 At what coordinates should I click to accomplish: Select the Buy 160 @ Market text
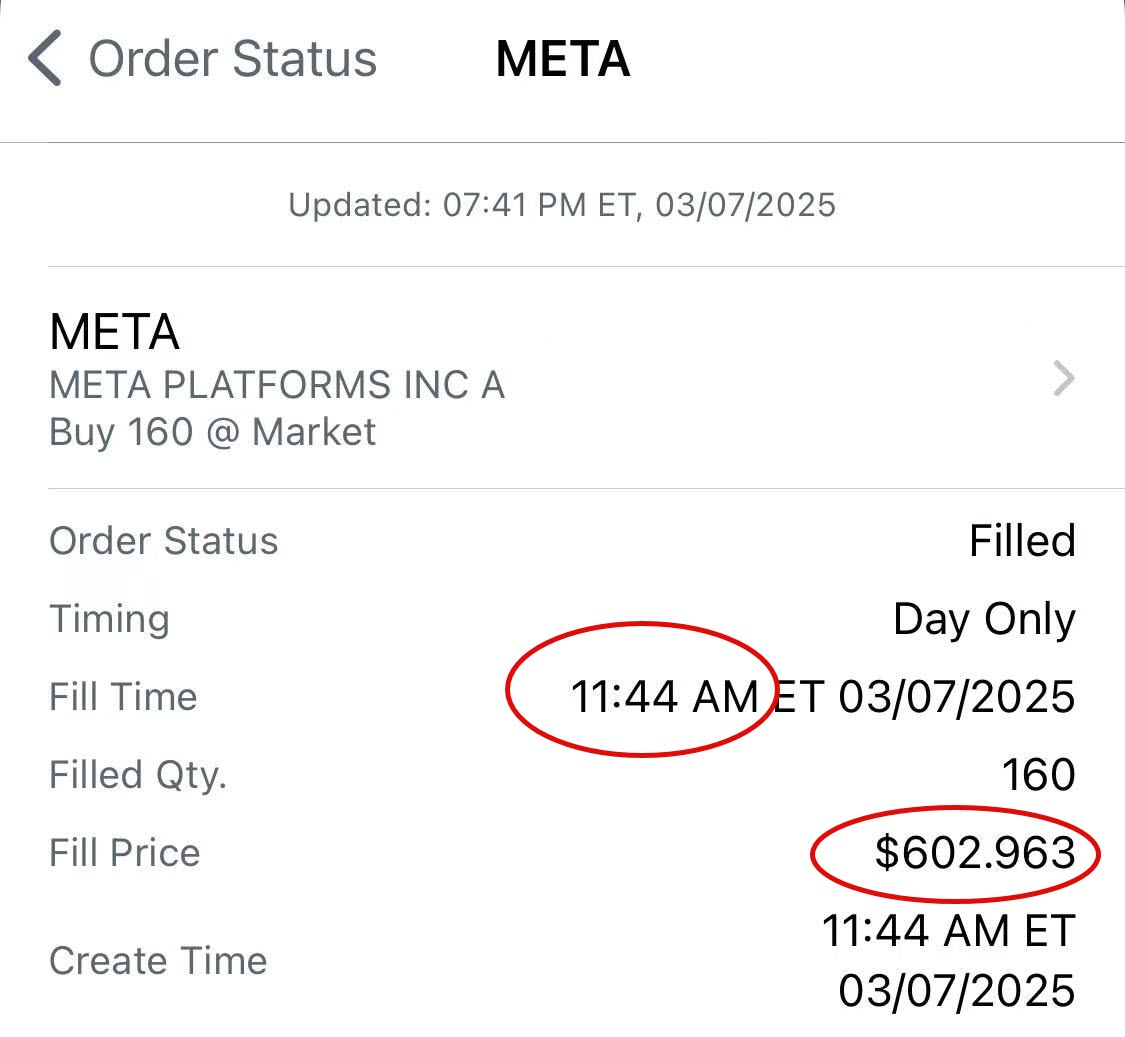point(212,432)
